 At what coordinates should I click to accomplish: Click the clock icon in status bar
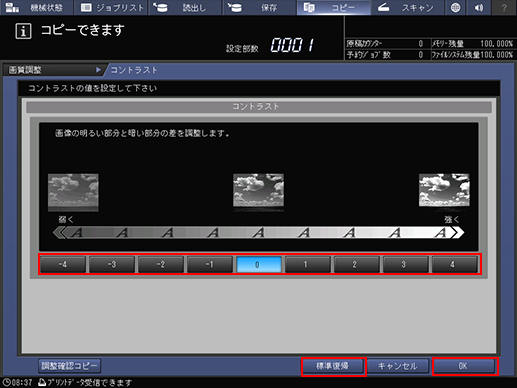pos(7,382)
